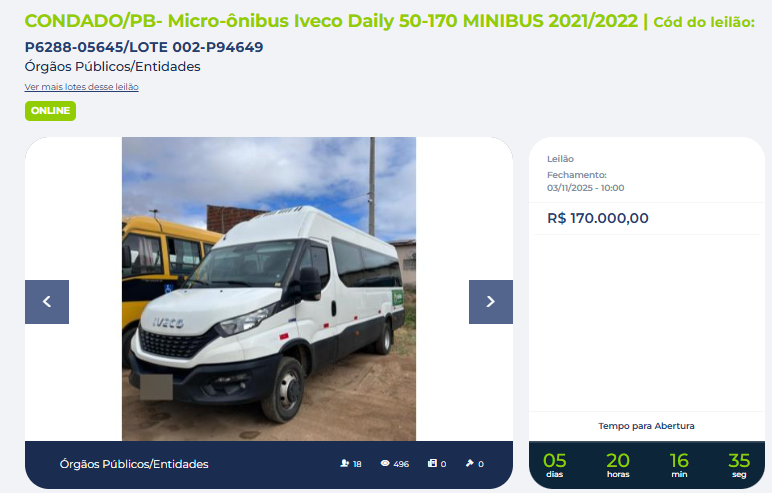This screenshot has height=493, width=772.
Task: Click the 05 dias countdown counter
Action: 554,465
